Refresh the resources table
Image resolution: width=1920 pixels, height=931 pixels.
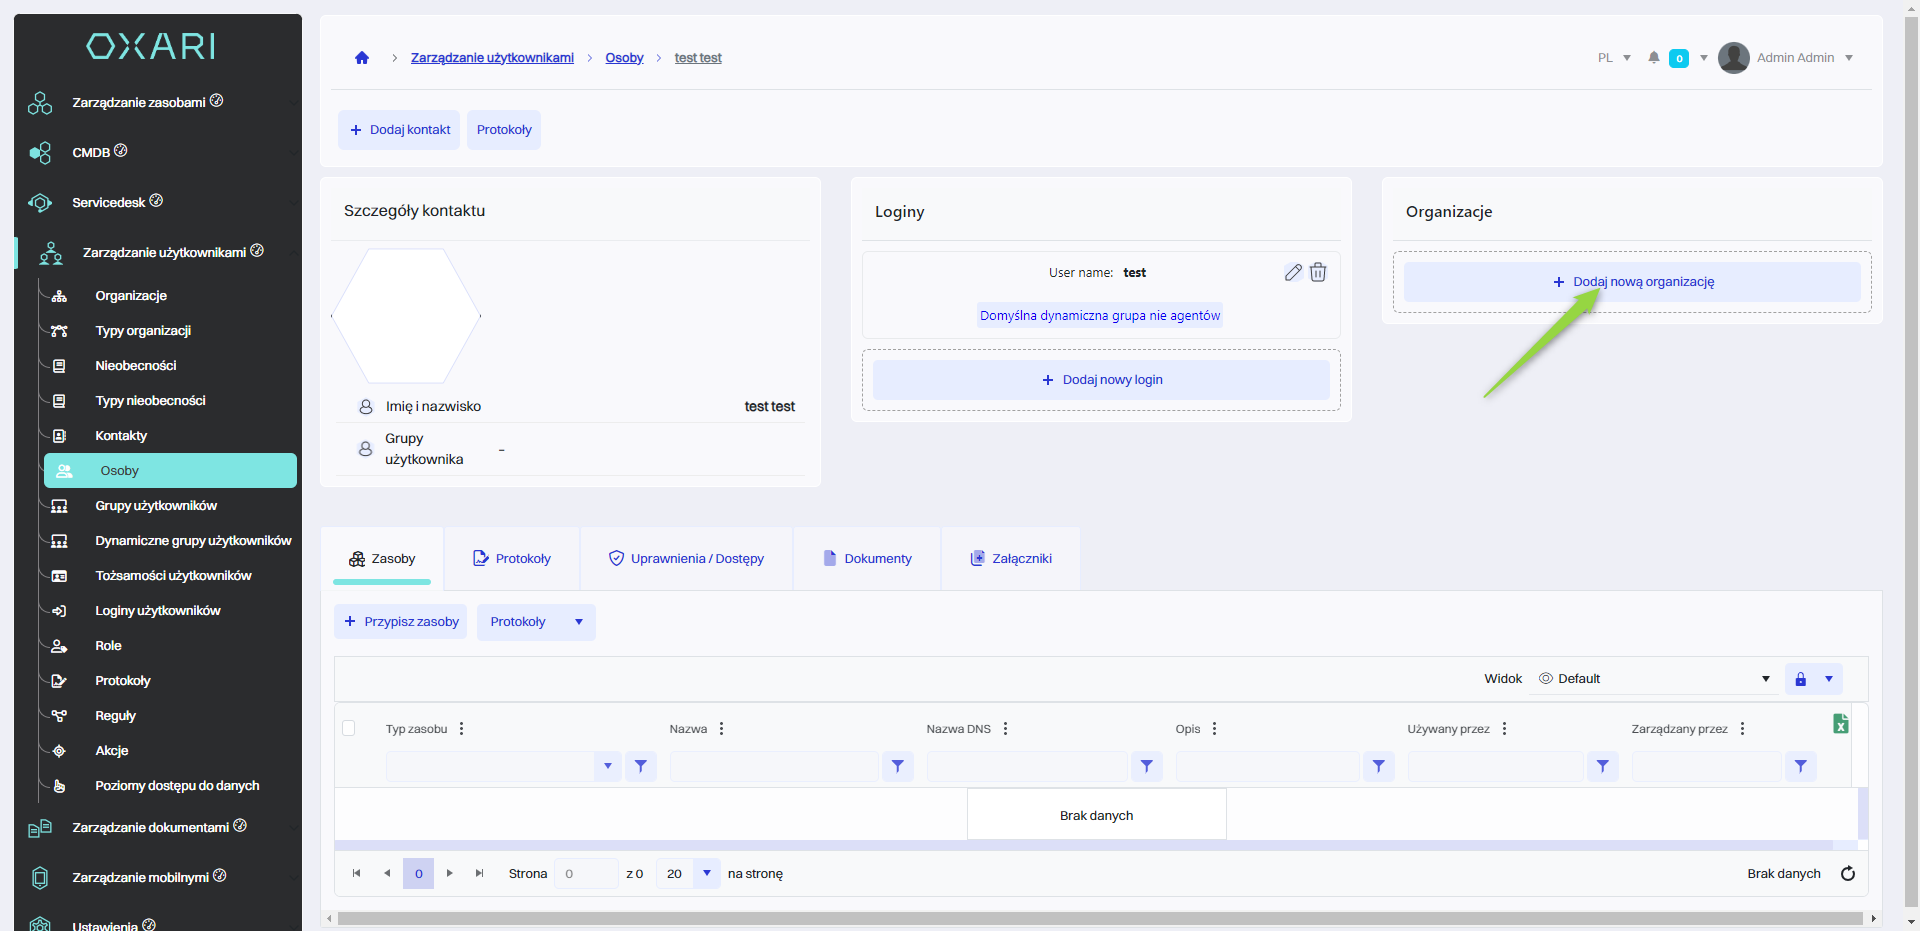click(1848, 873)
